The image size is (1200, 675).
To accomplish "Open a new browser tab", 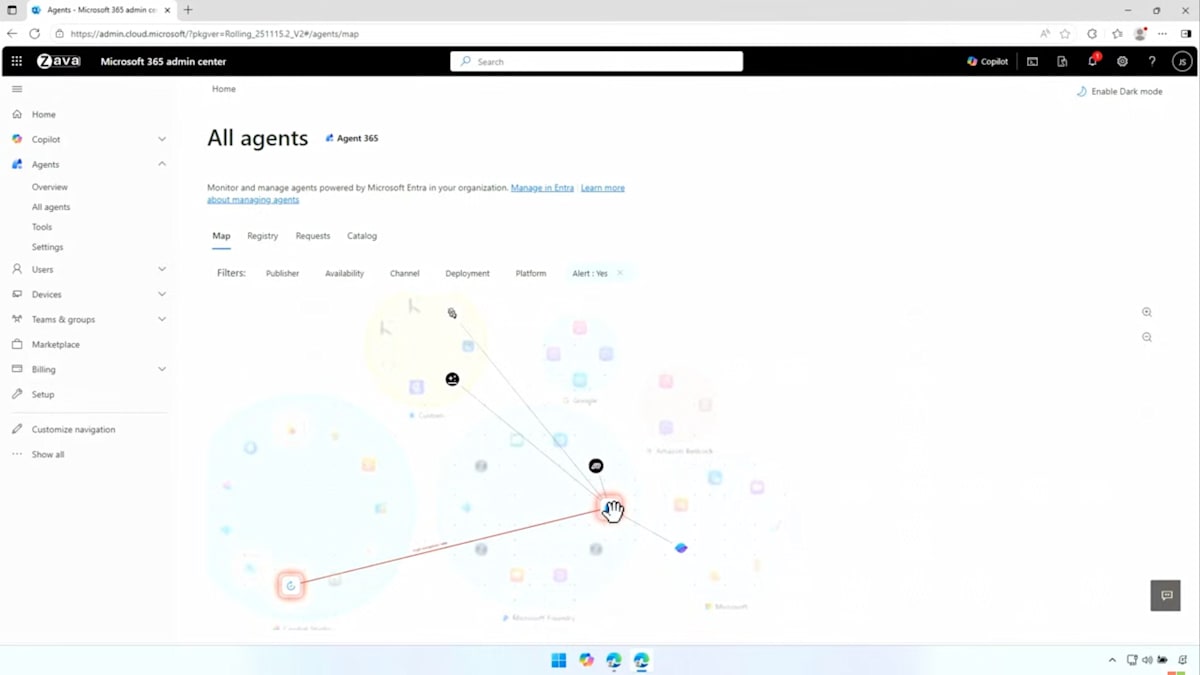I will [188, 10].
